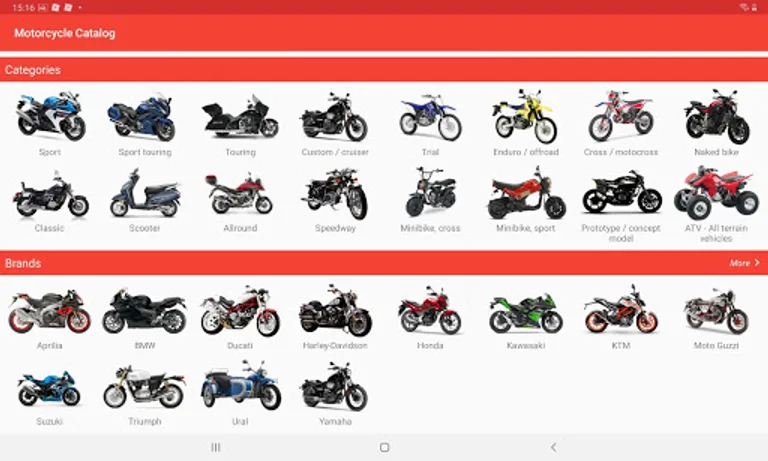This screenshot has width=768, height=461.
Task: Open the Aprilia brand motorcycle image
Action: coord(50,311)
